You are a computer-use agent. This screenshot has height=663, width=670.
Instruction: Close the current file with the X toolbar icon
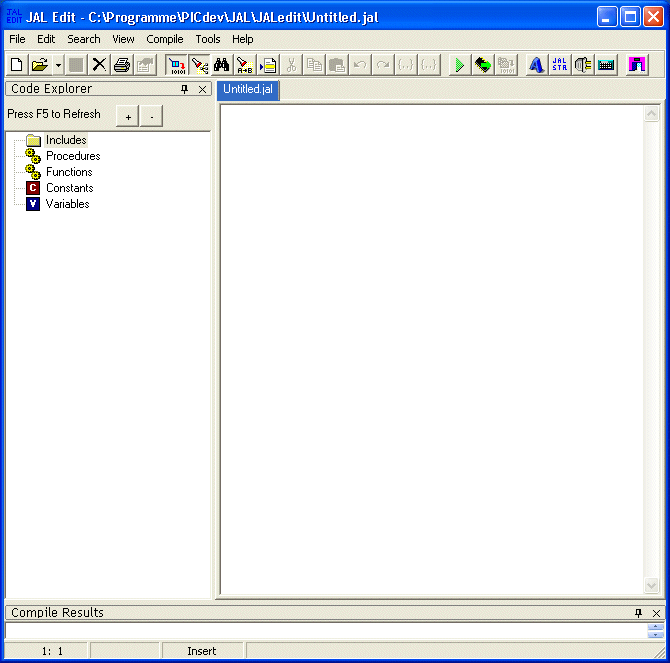99,65
